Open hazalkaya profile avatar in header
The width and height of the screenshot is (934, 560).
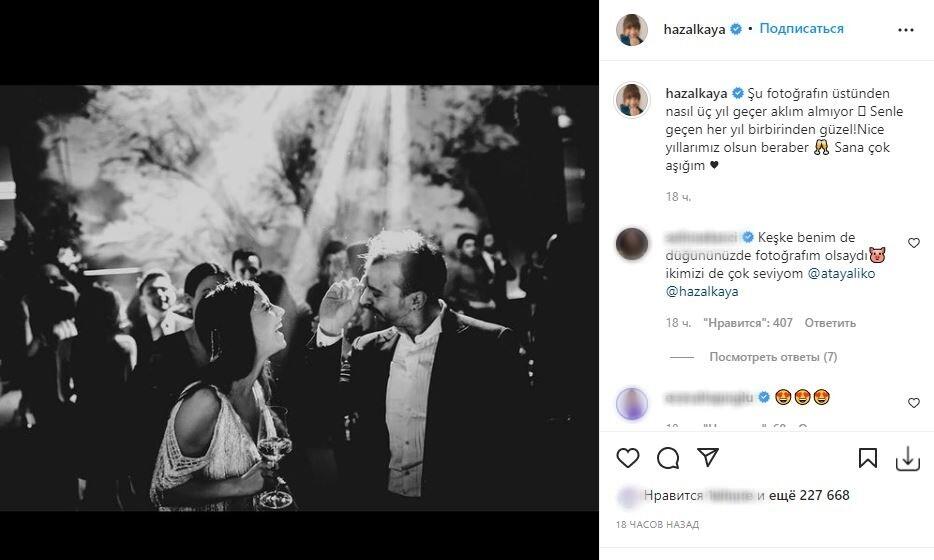632,30
